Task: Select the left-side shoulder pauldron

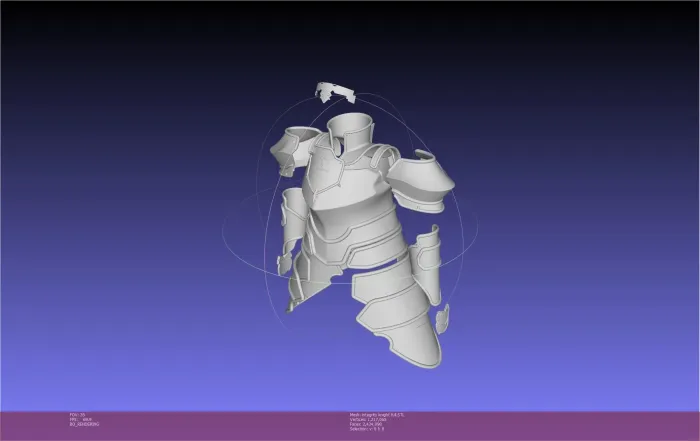Action: click(292, 150)
